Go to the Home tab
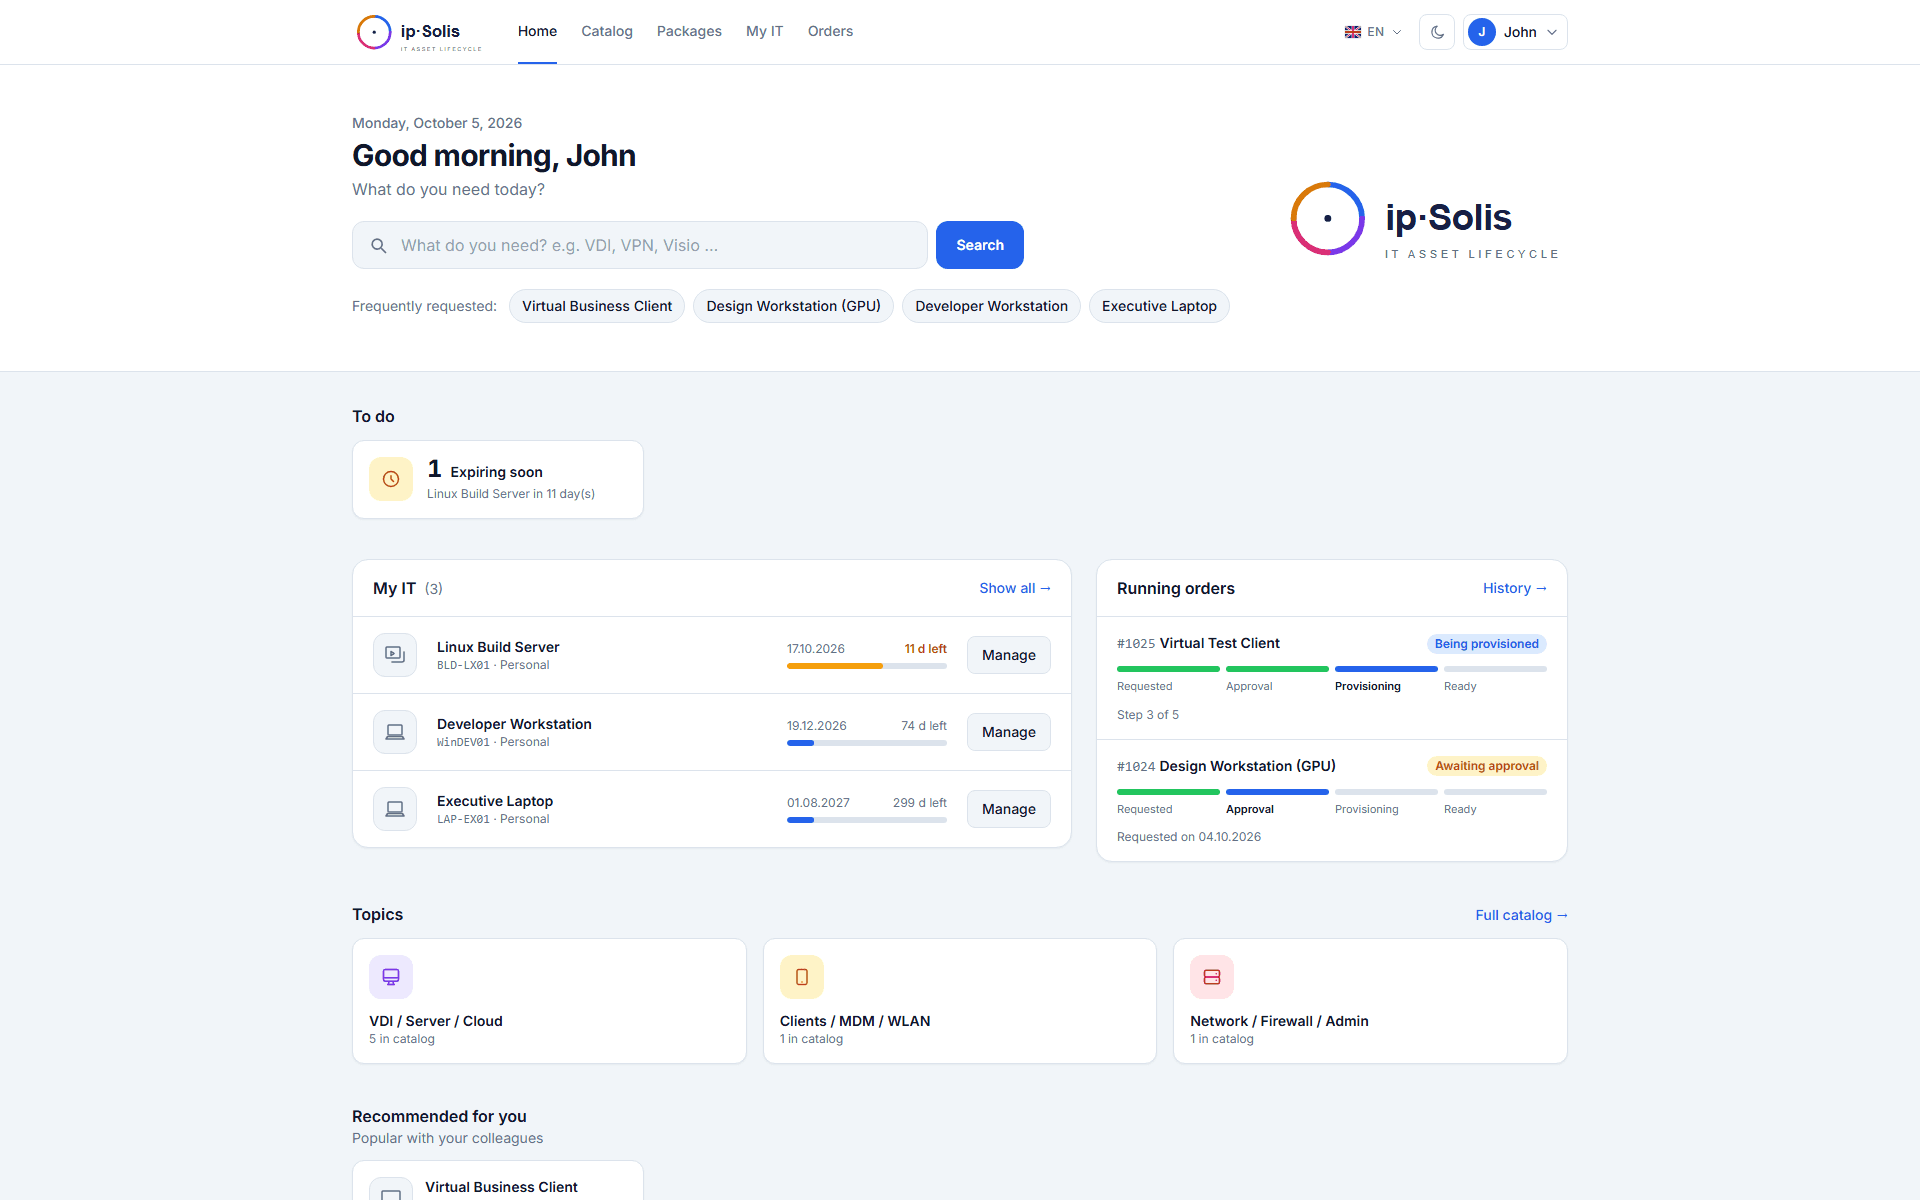This screenshot has width=1920, height=1200. click(x=537, y=32)
